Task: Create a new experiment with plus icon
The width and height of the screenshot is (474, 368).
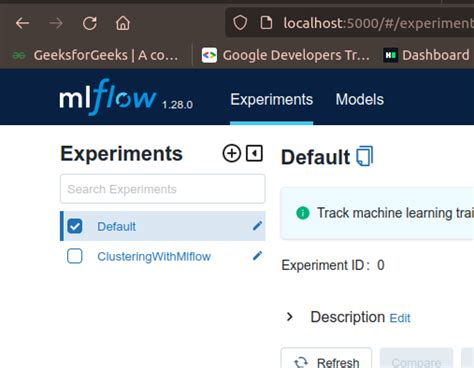Action: click(232, 154)
